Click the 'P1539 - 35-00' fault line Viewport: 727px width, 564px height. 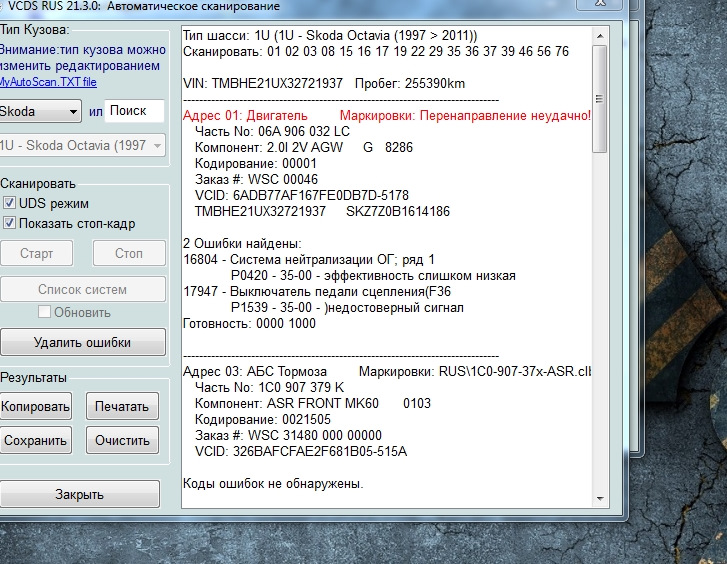tap(347, 308)
